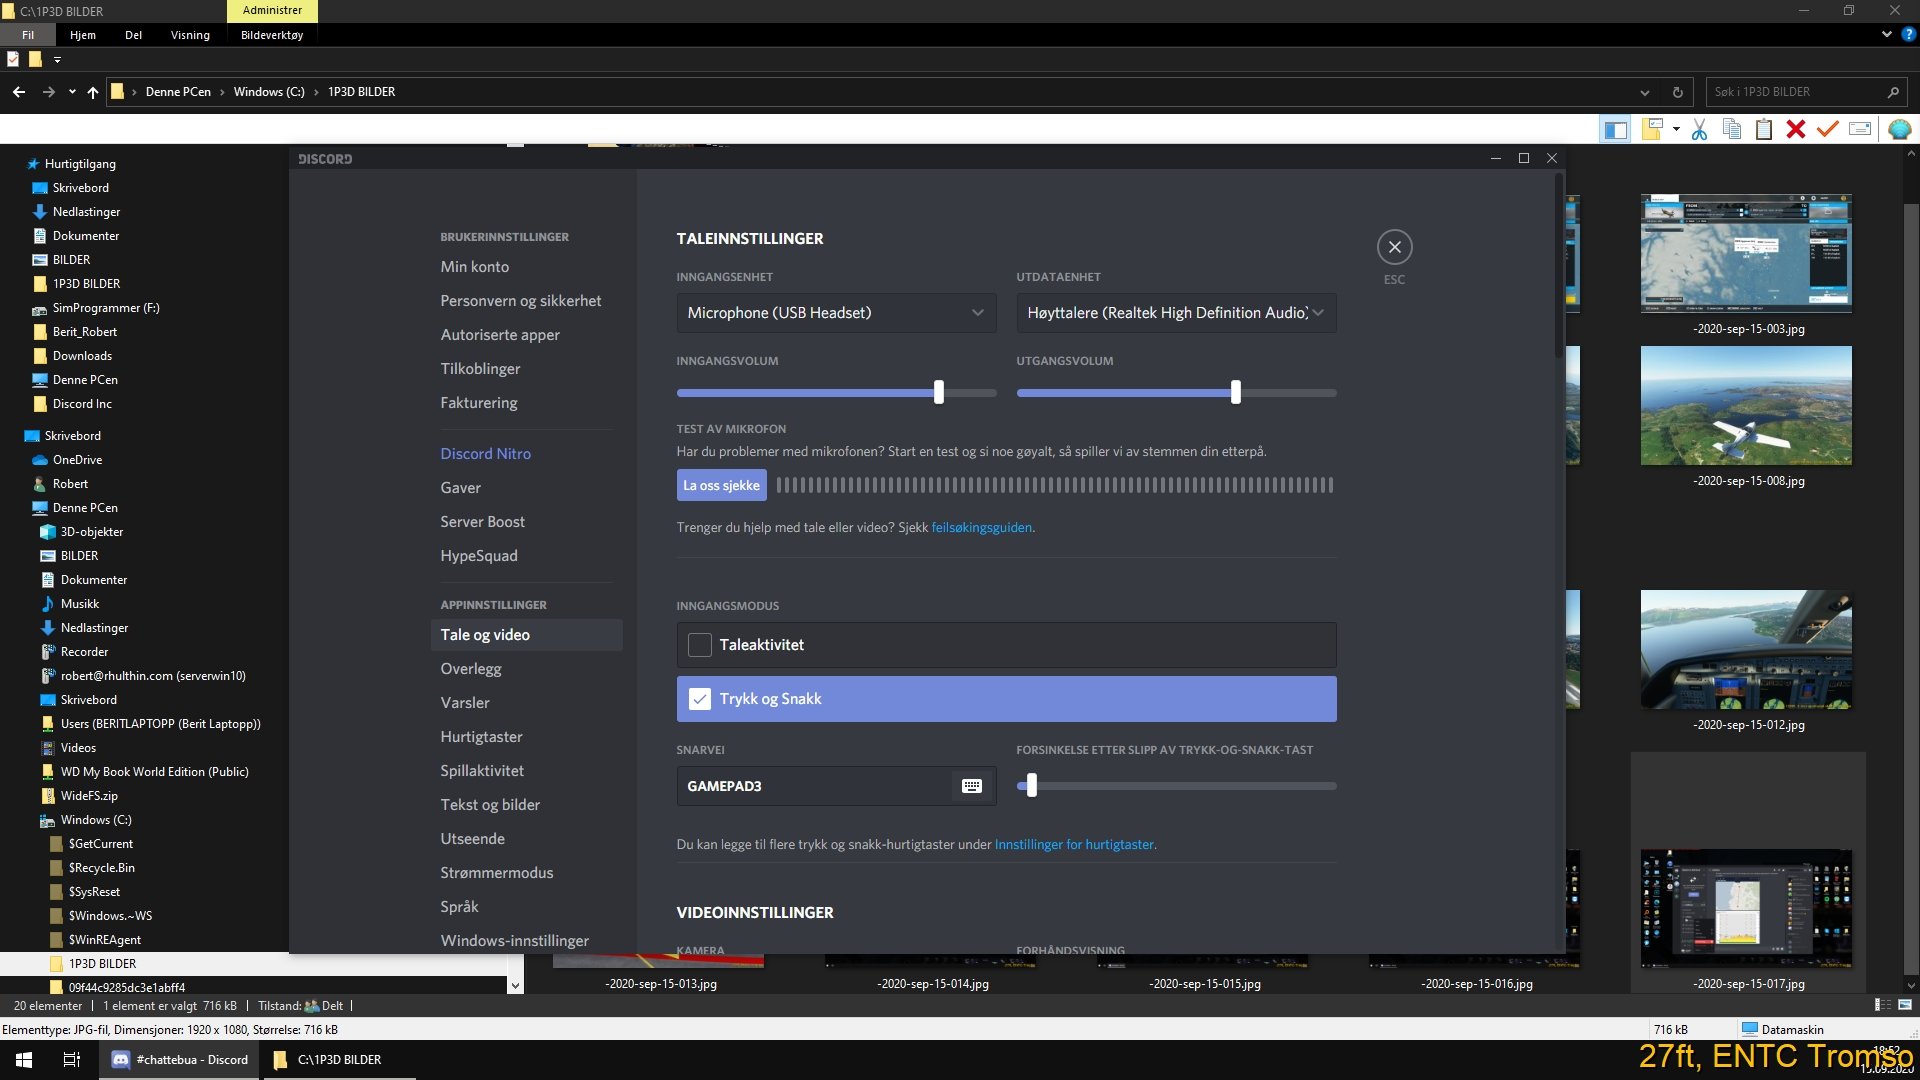Viewport: 1920px width, 1080px height.
Task: Navigate to Personvern og sikkerhet settings
Action: [x=520, y=299]
